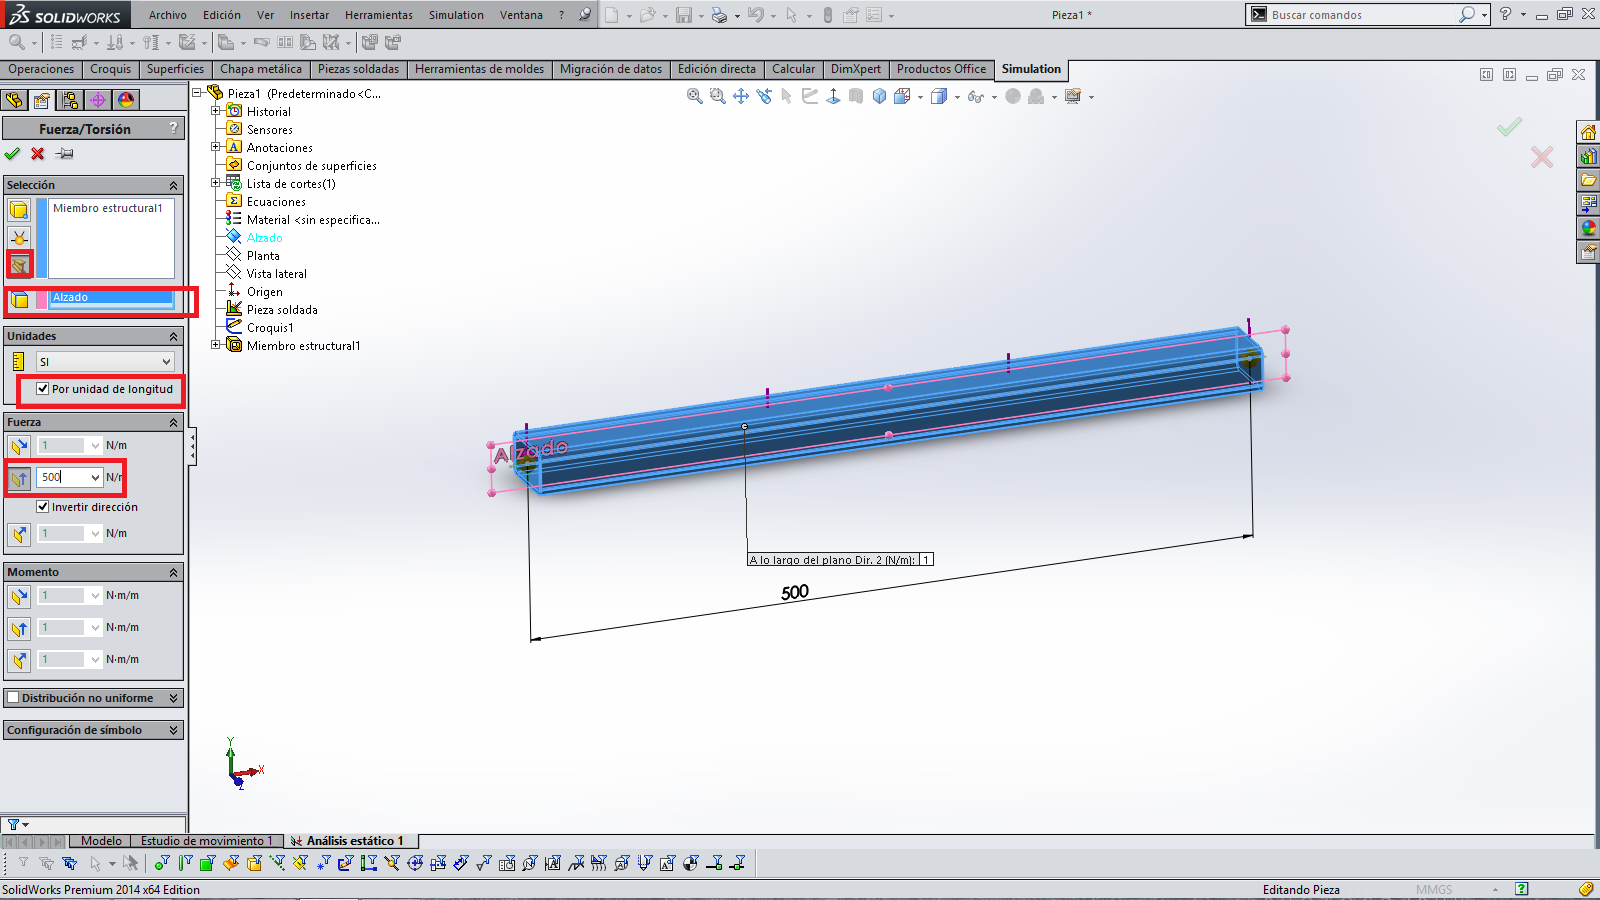Switch to the Estudio de movimiento 1 tab

pos(206,841)
